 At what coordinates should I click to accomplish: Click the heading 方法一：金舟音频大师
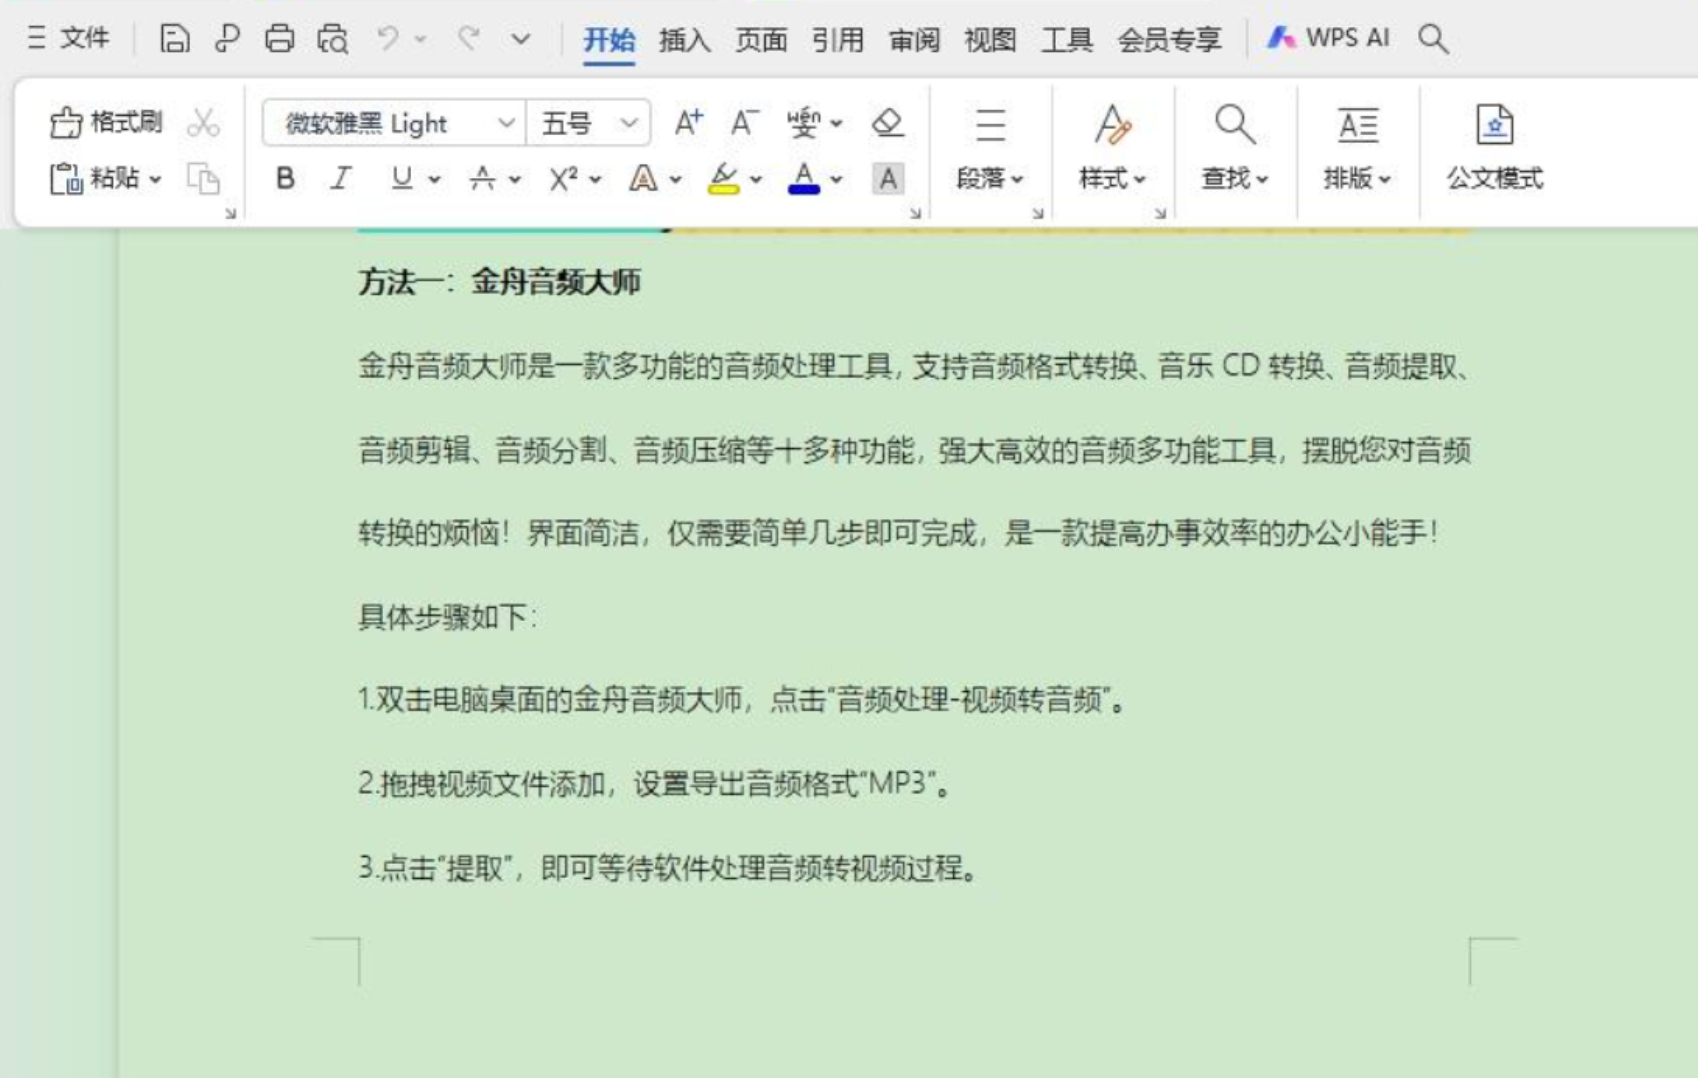coord(499,282)
